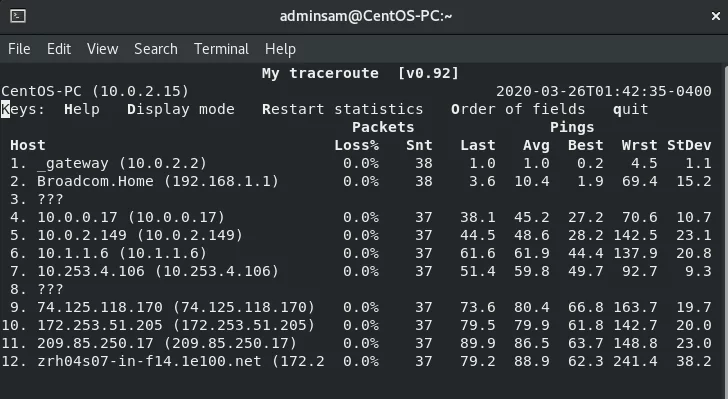Click the Restart statistics key hint

[x=343, y=109]
